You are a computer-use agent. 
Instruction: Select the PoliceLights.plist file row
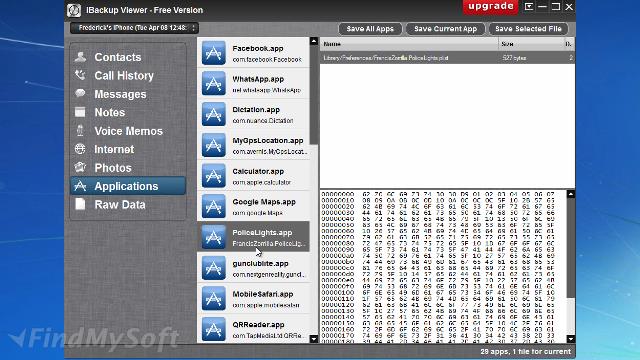click(x=447, y=58)
